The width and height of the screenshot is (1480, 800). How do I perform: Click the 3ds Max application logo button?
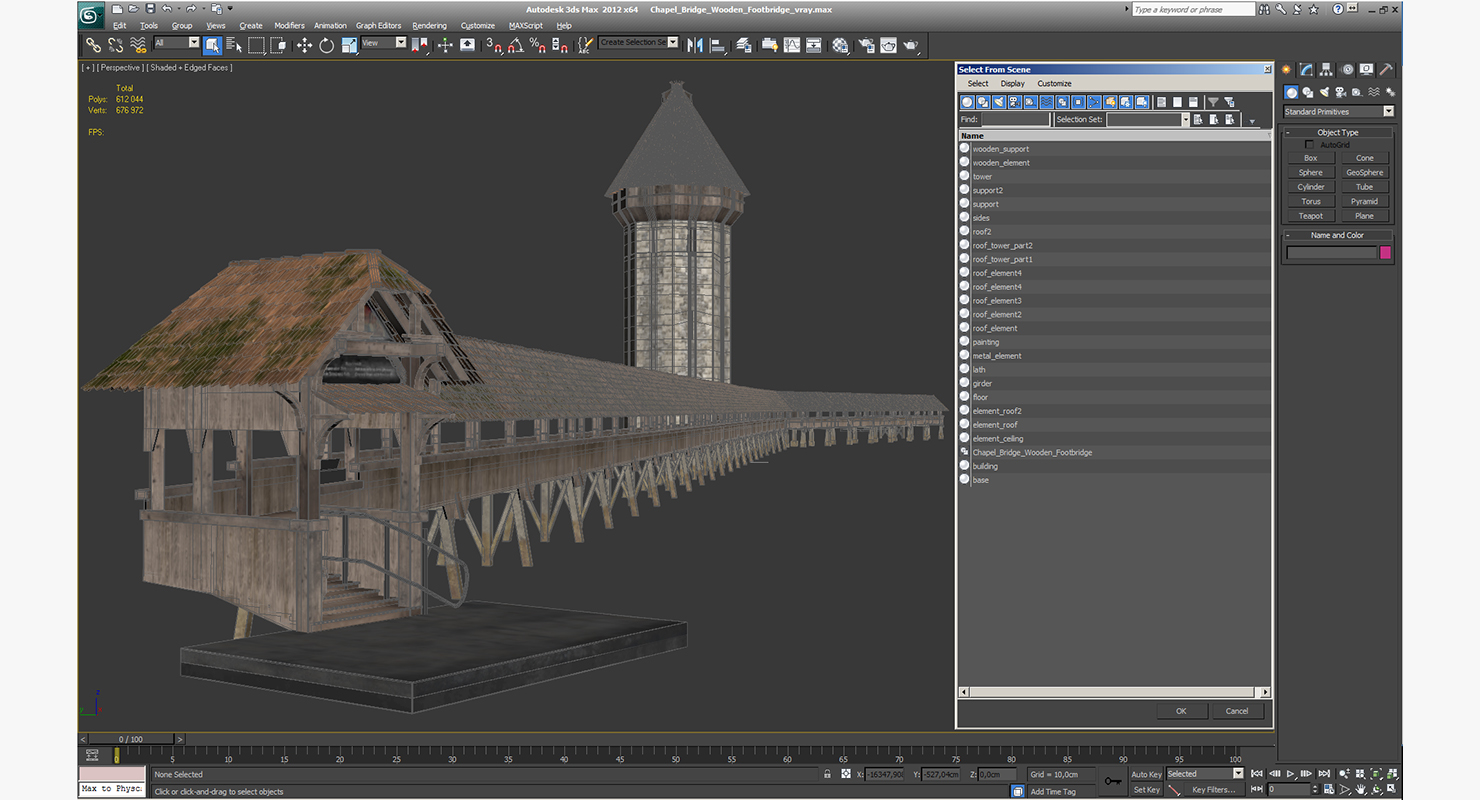91,14
